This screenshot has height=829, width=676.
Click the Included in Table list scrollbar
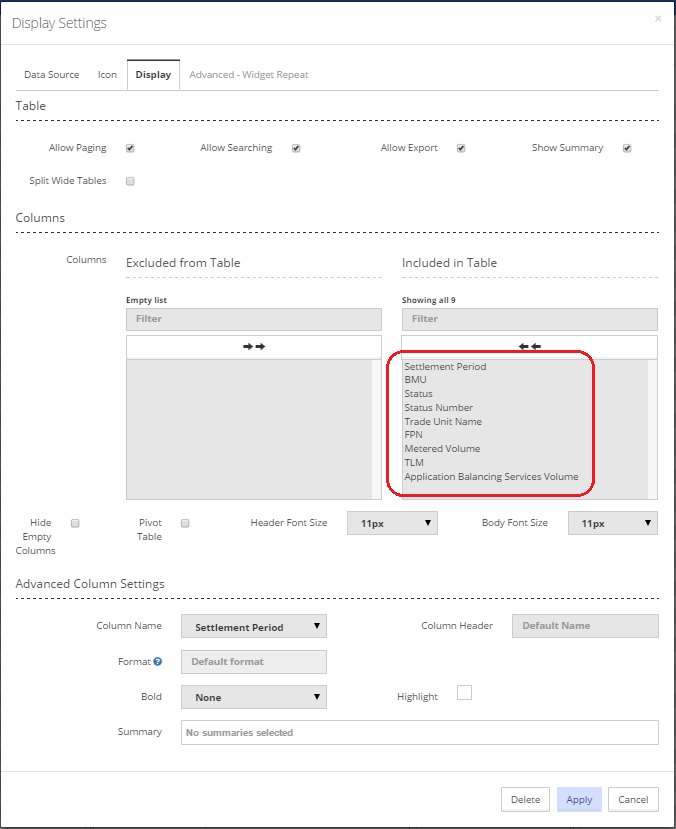coord(653,429)
